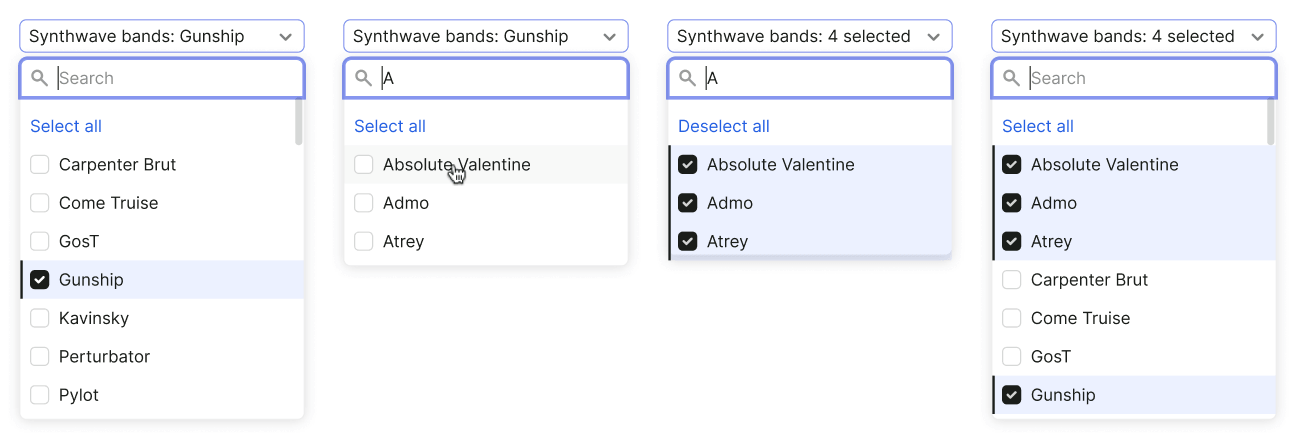
Task: Click 'Select all' in the fourth panel
Action: click(x=1038, y=126)
